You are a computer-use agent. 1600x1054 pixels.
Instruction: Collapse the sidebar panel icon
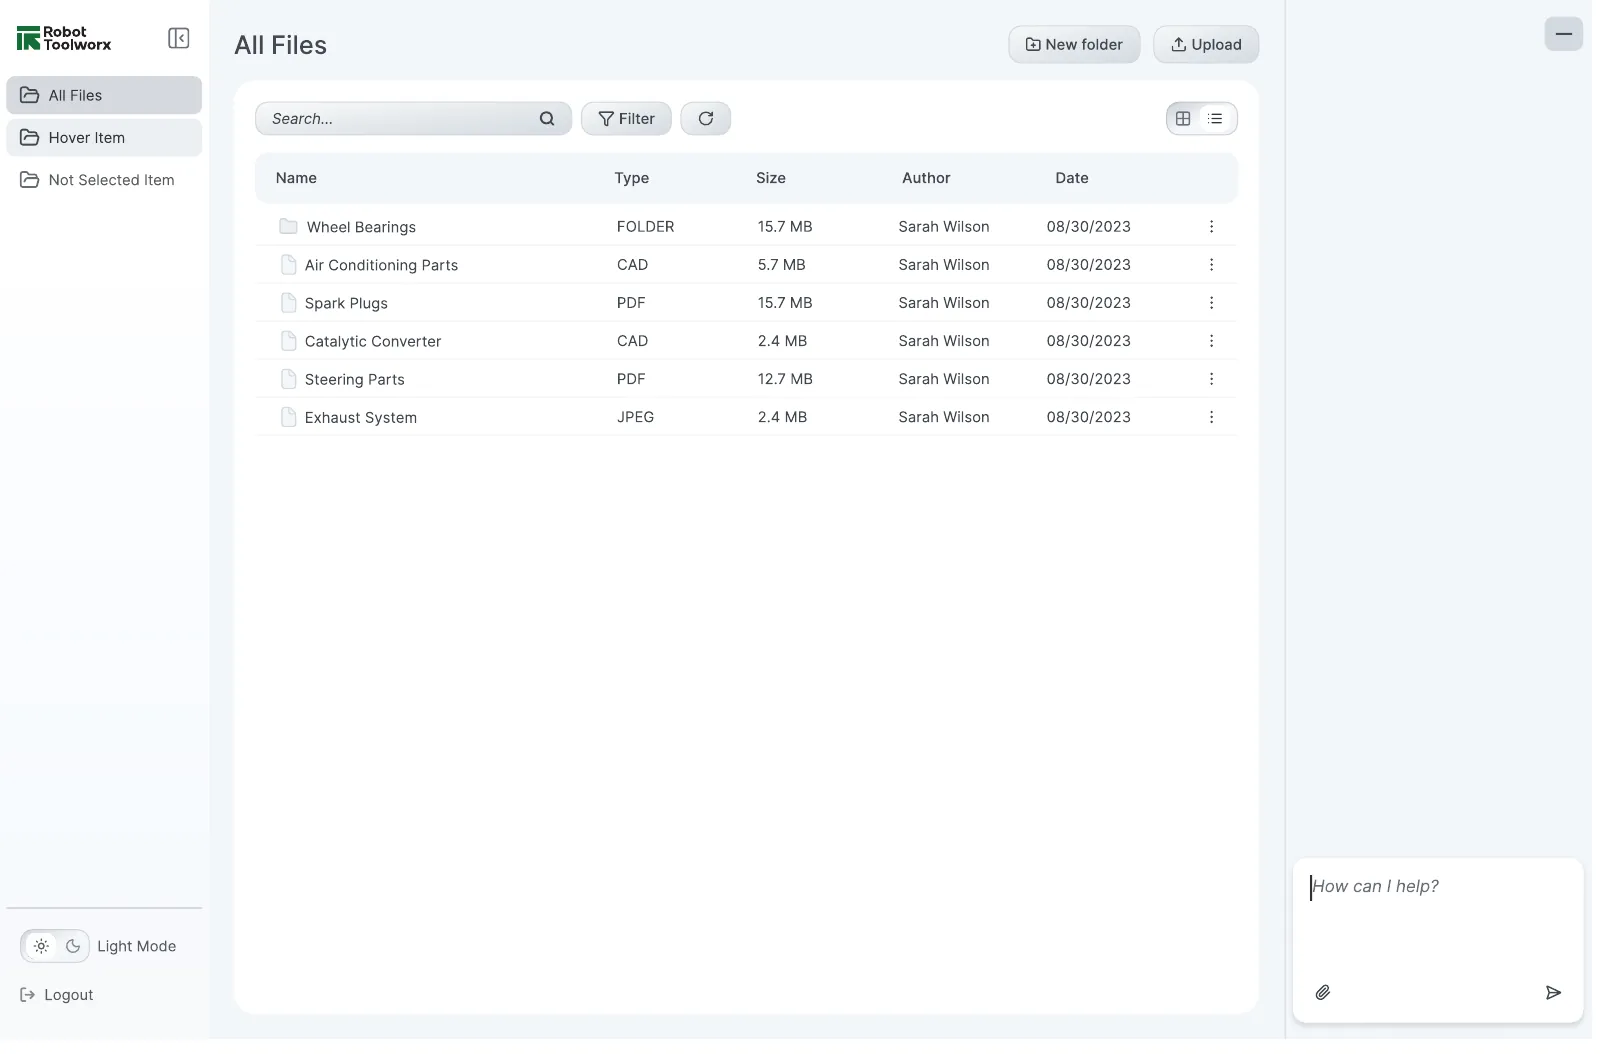178,38
